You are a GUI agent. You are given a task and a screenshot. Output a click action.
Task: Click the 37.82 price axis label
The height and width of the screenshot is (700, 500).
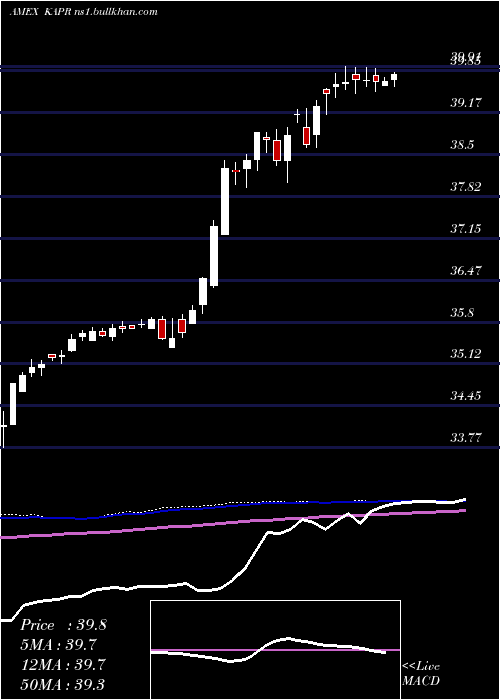point(465,187)
